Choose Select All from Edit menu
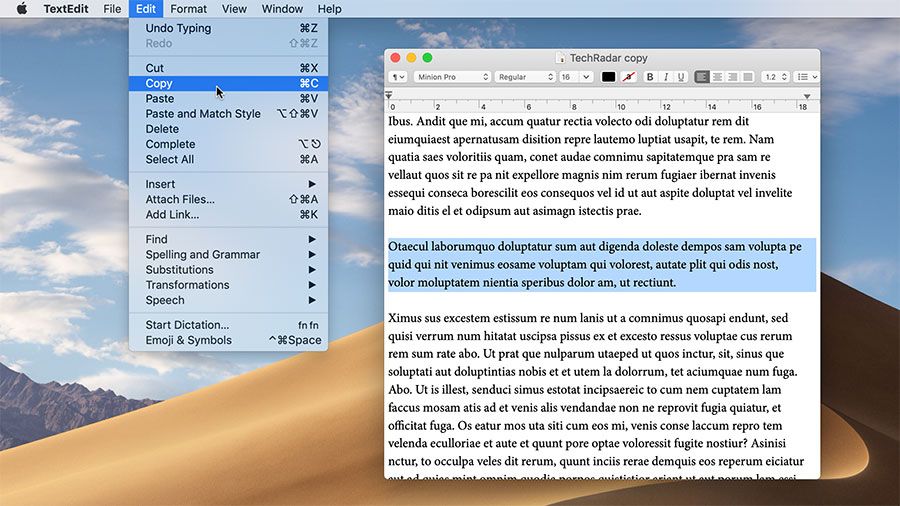Image resolution: width=900 pixels, height=506 pixels. (x=228, y=159)
